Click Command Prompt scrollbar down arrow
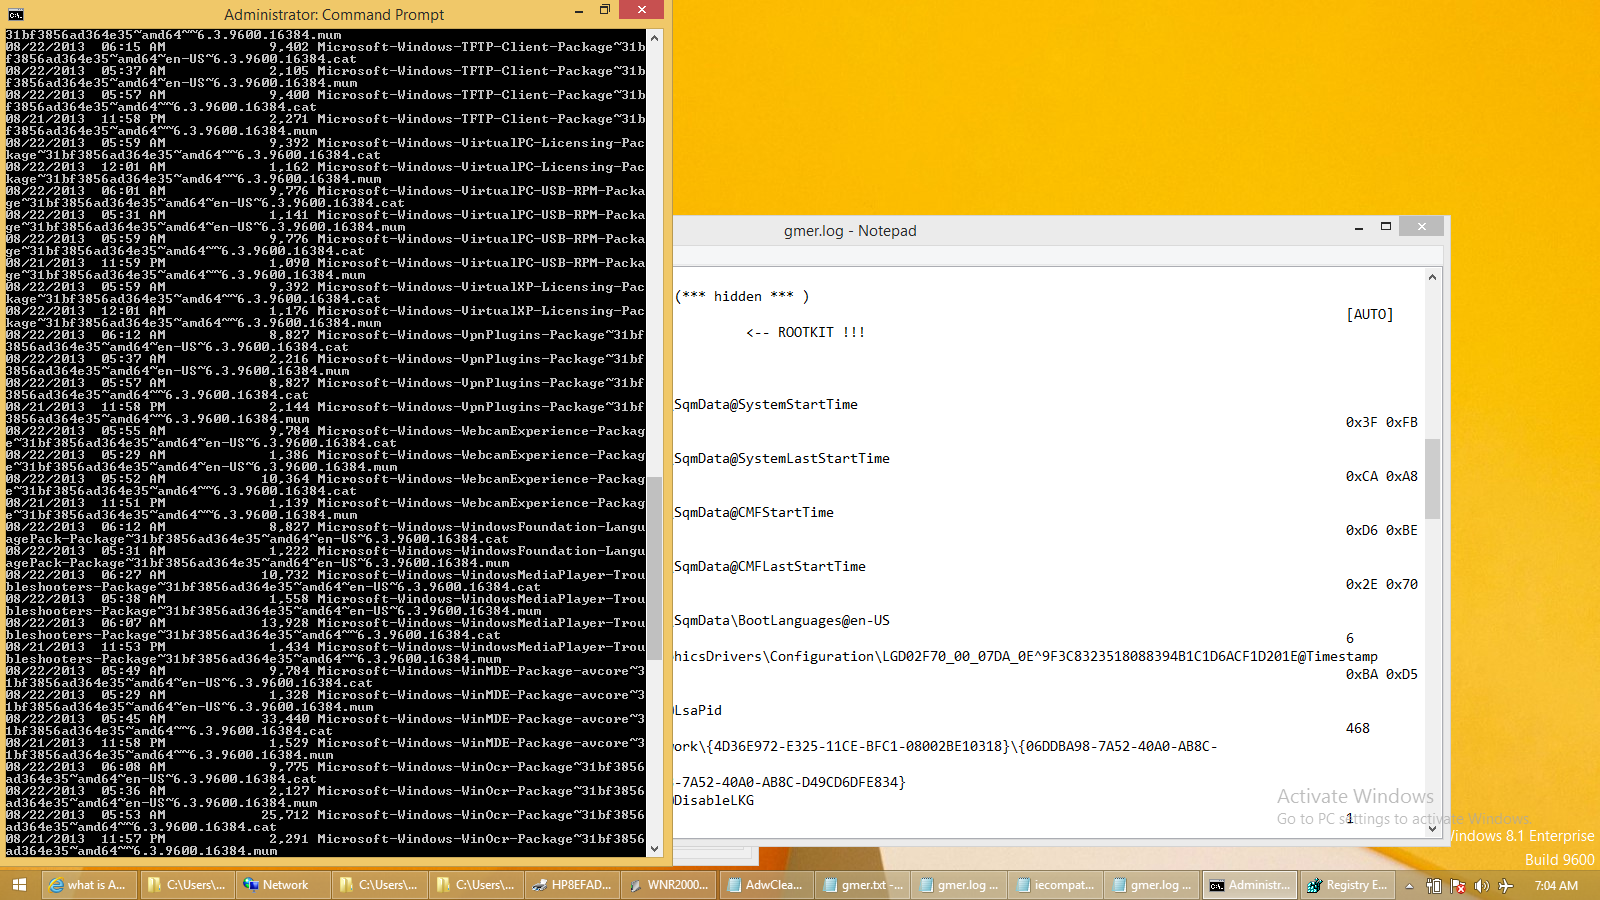Image resolution: width=1600 pixels, height=900 pixels. click(x=655, y=849)
